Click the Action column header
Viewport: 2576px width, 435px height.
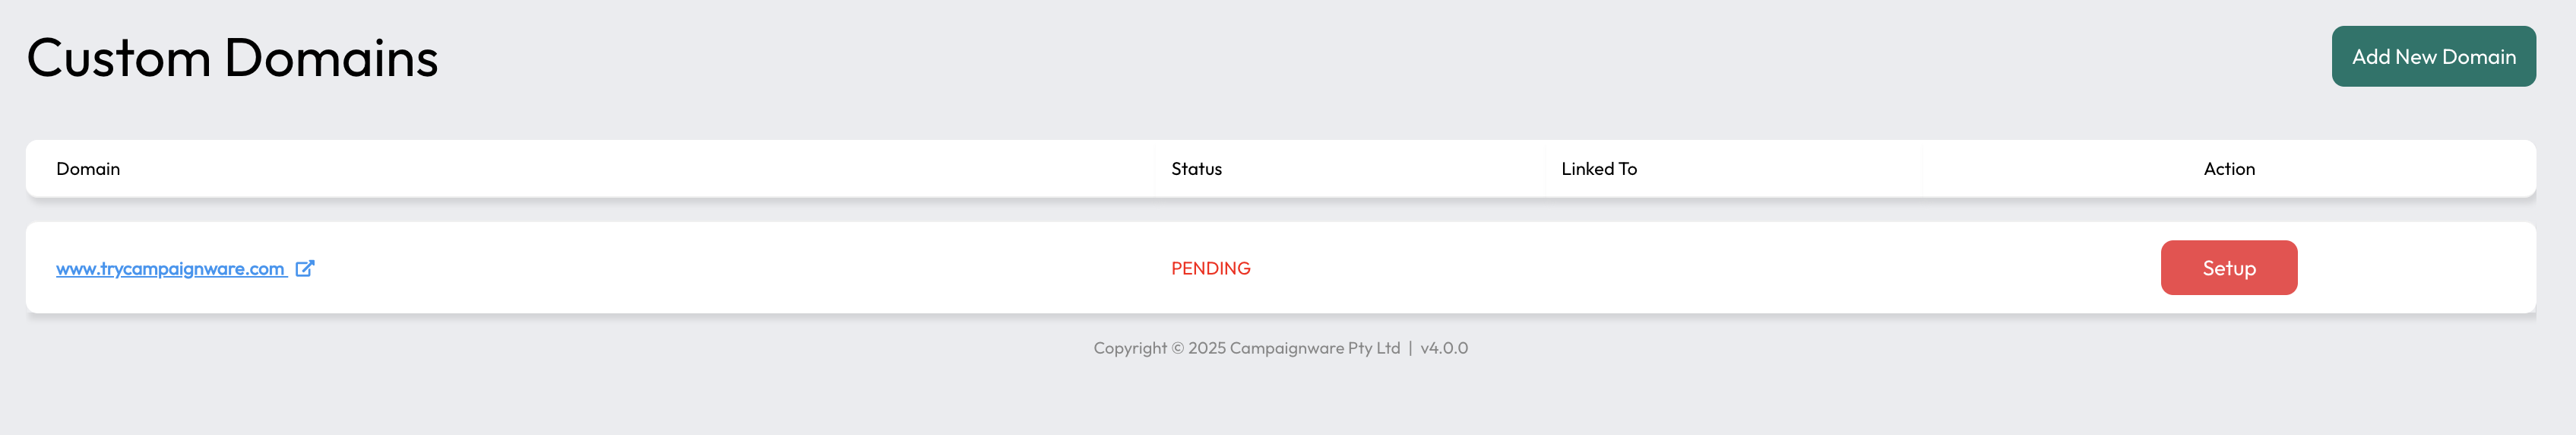click(x=2229, y=169)
